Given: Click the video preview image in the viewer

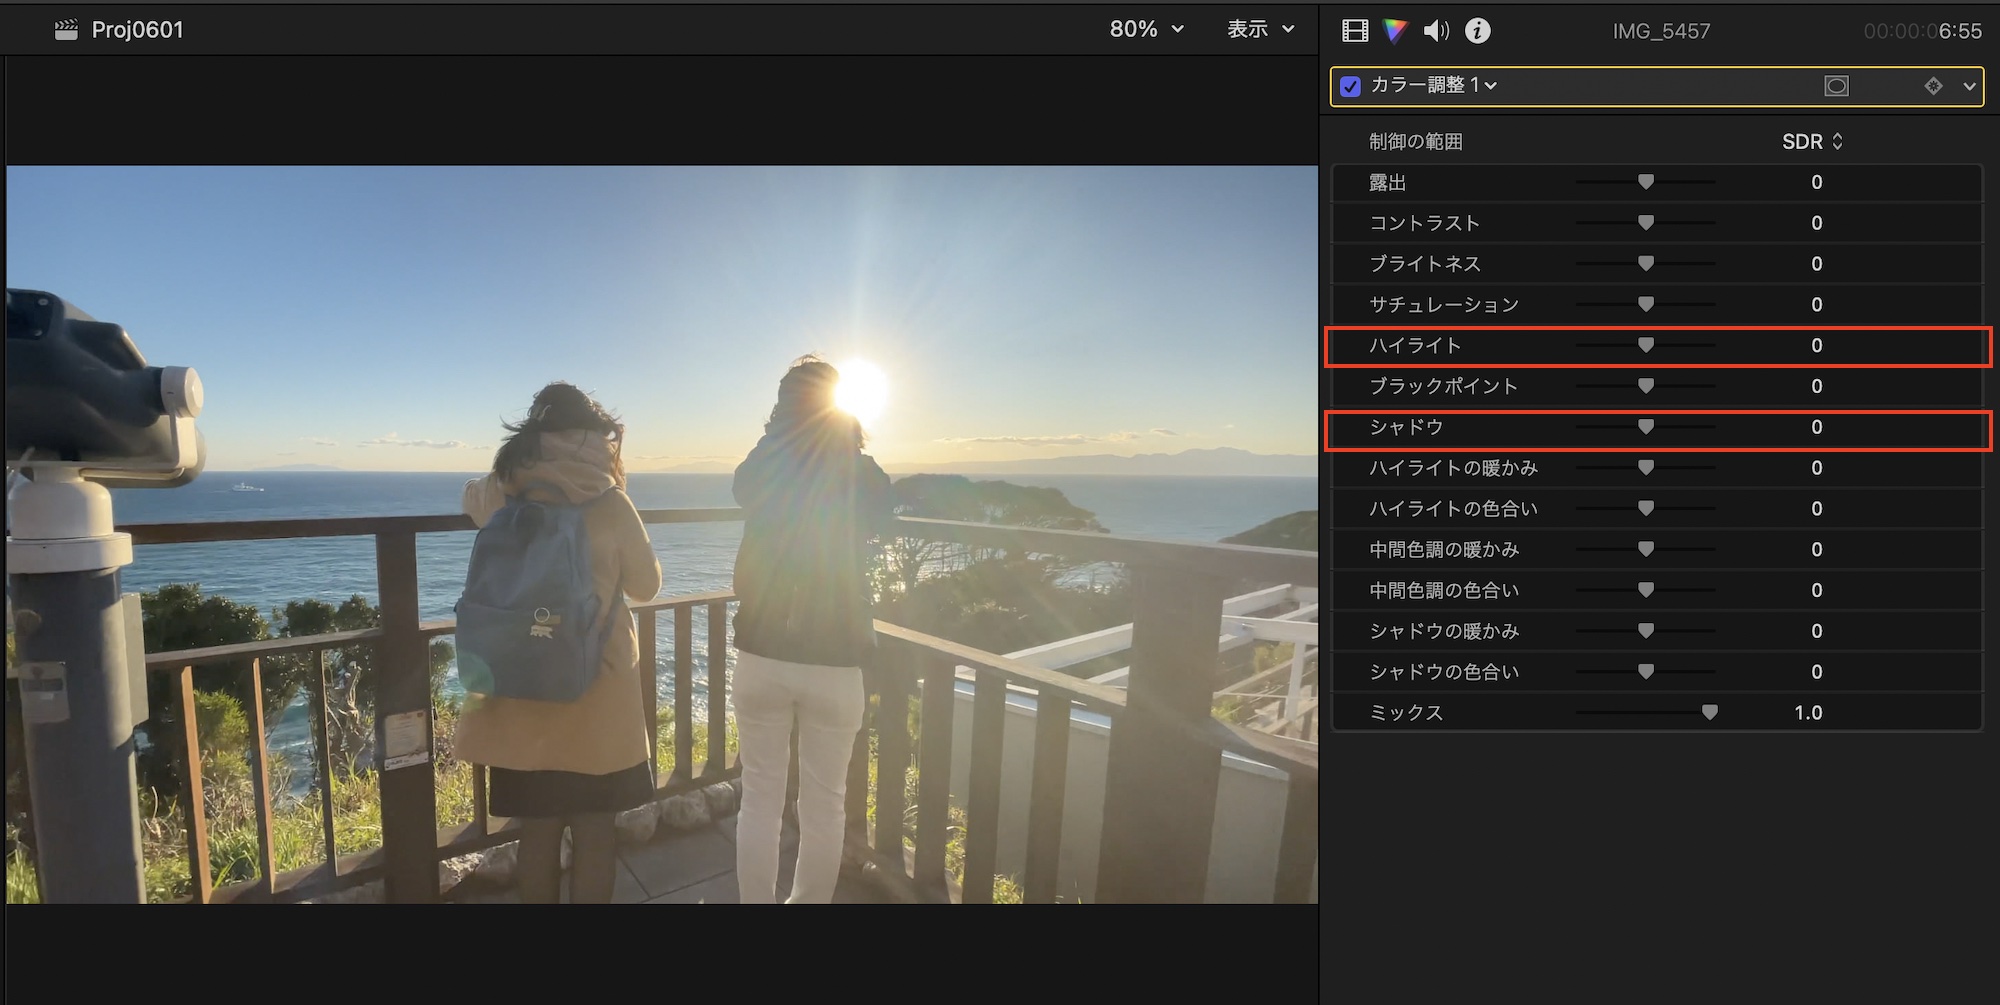Looking at the screenshot, I should point(662,535).
